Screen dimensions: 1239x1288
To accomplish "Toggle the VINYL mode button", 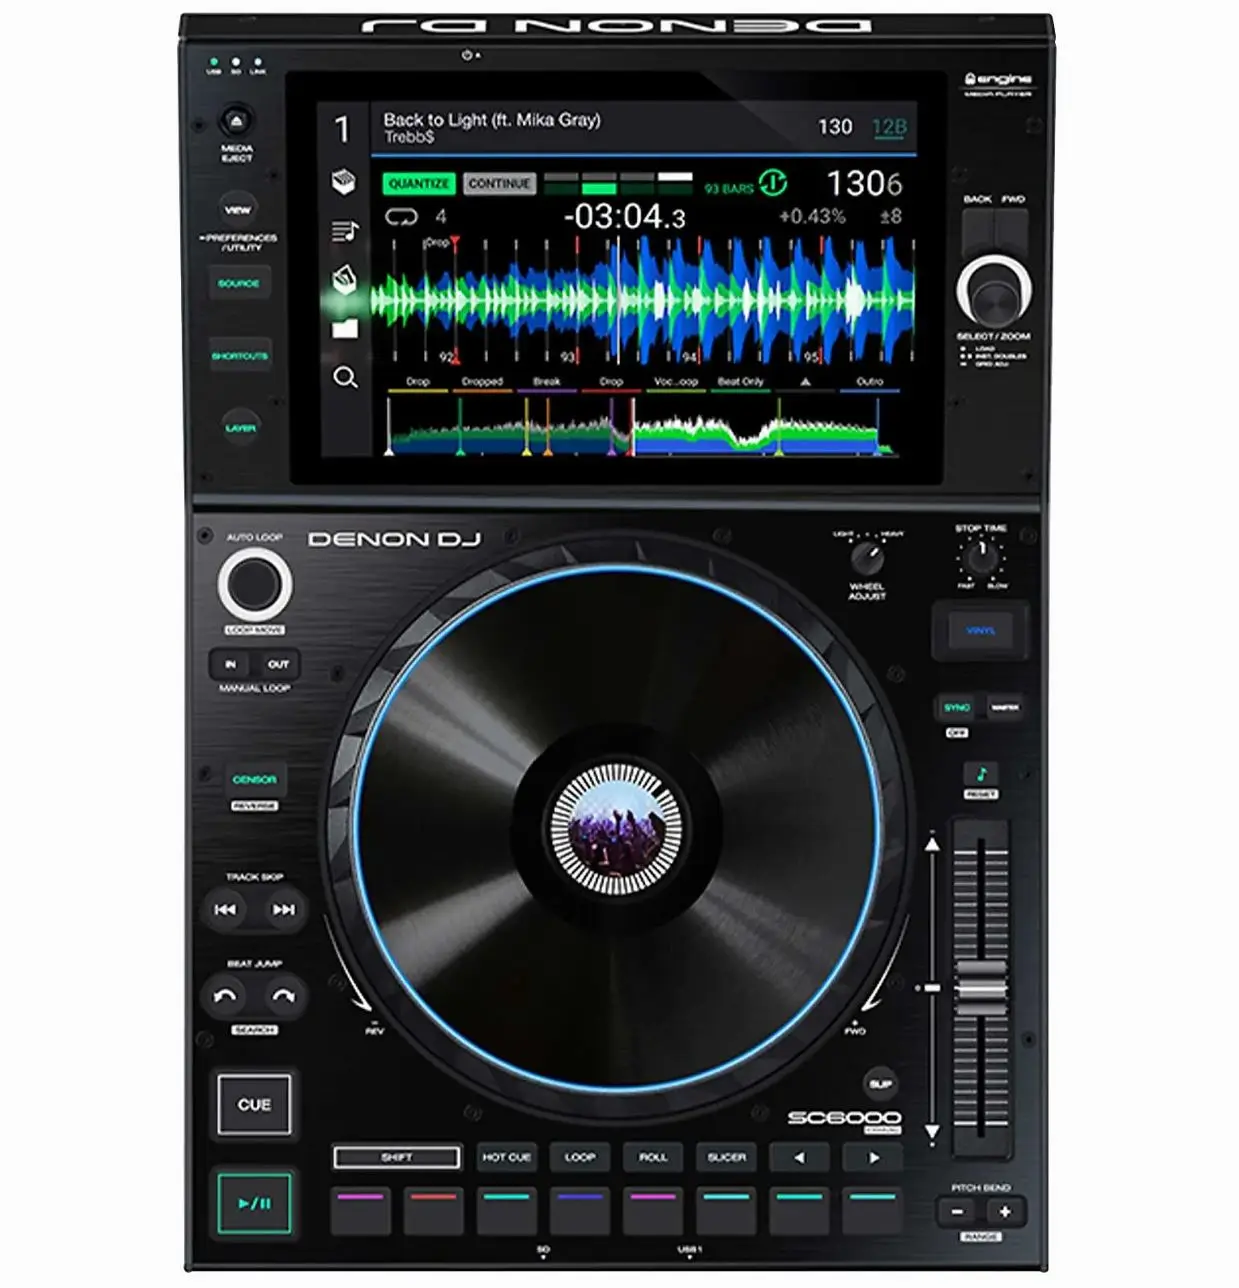I will [x=980, y=631].
